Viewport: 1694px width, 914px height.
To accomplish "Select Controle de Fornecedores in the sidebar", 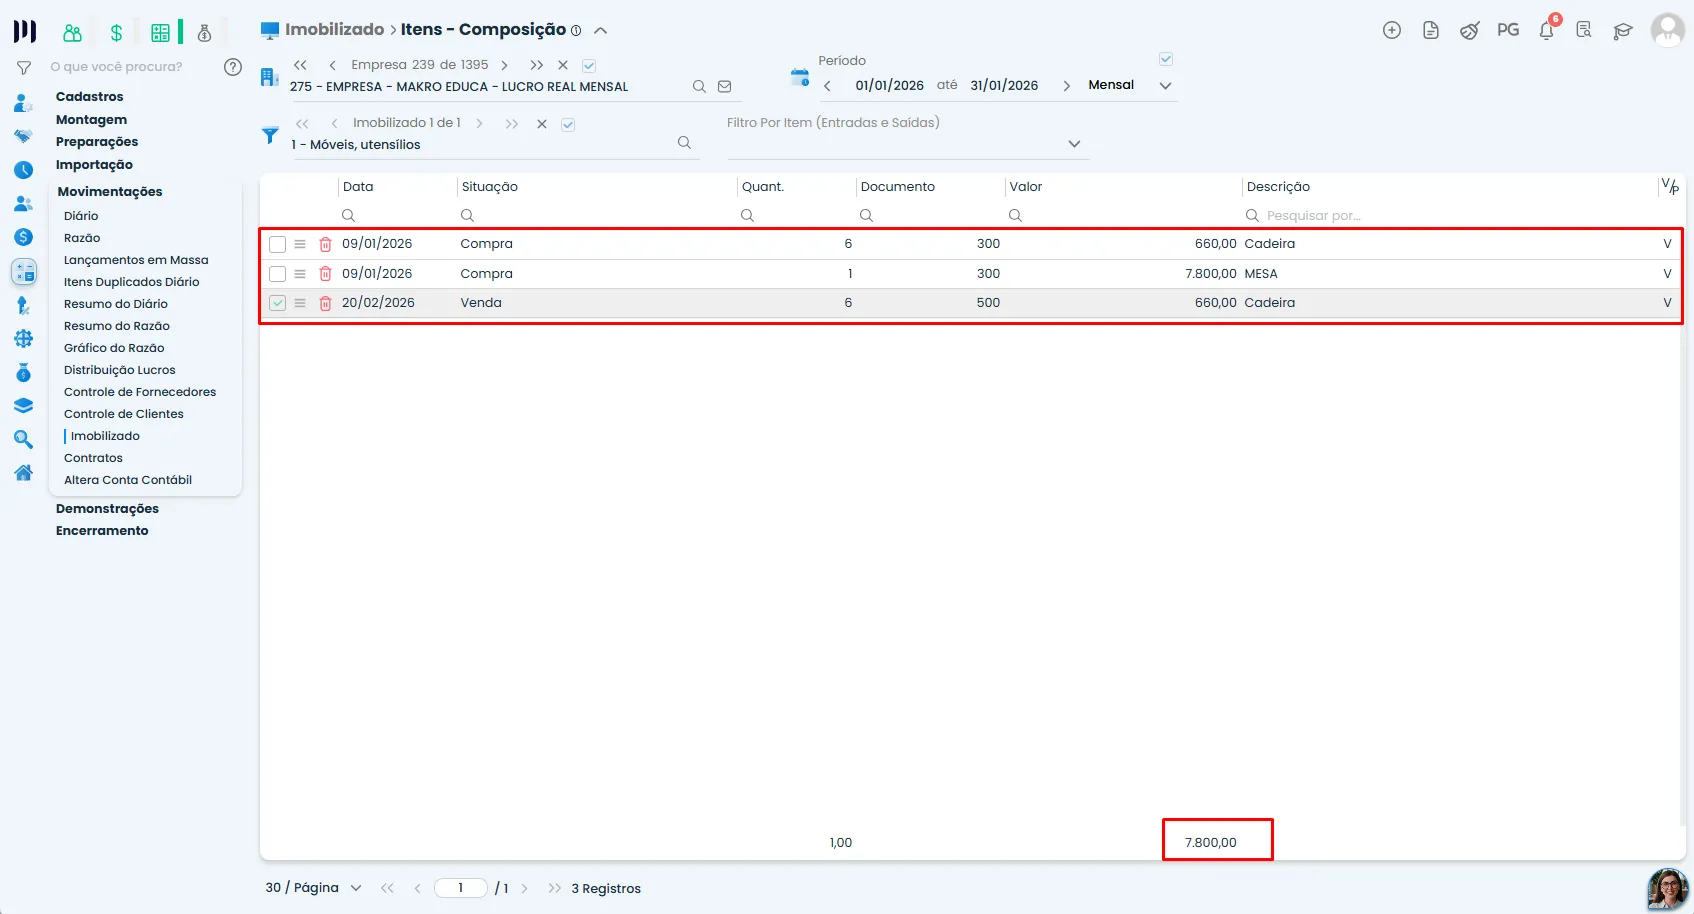I will 140,392.
